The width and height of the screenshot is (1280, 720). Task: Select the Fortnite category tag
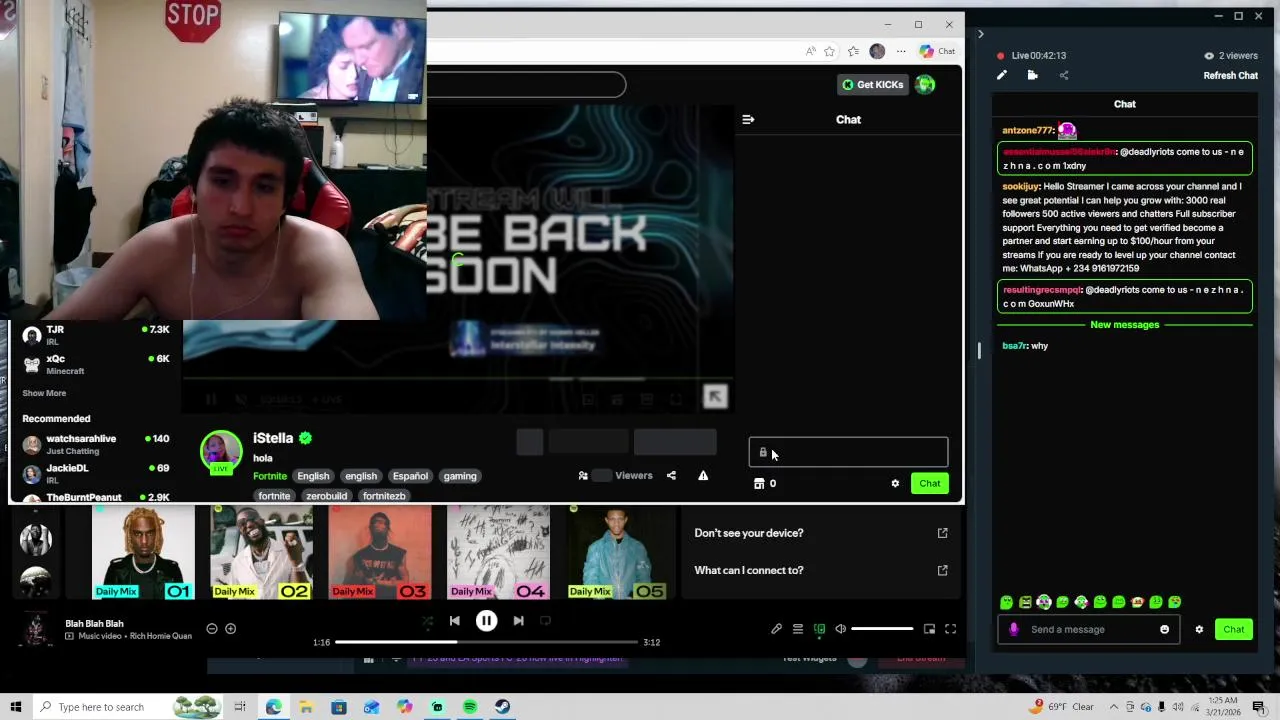pyautogui.click(x=269, y=476)
